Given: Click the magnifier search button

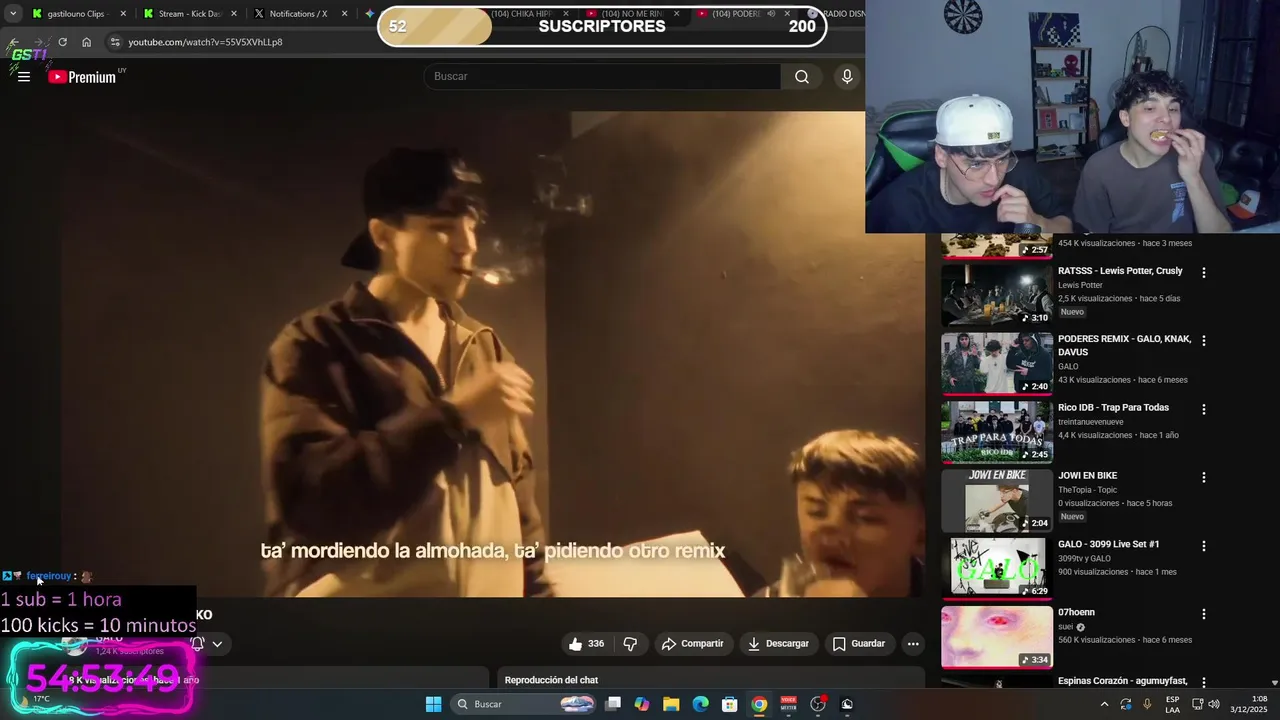Looking at the screenshot, I should [x=802, y=77].
